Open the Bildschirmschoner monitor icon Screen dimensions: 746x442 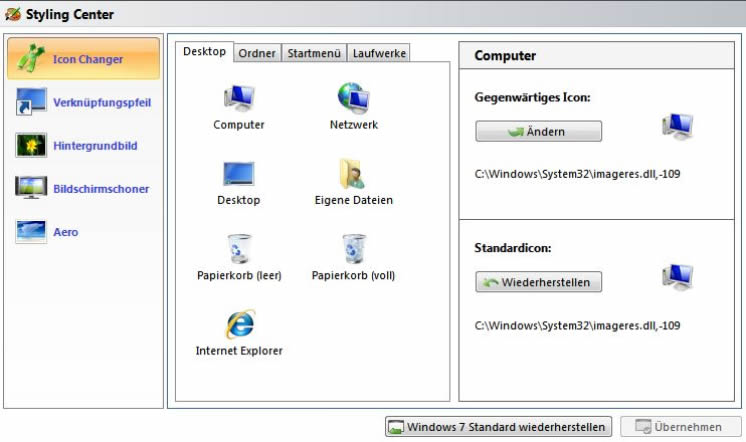coord(31,187)
